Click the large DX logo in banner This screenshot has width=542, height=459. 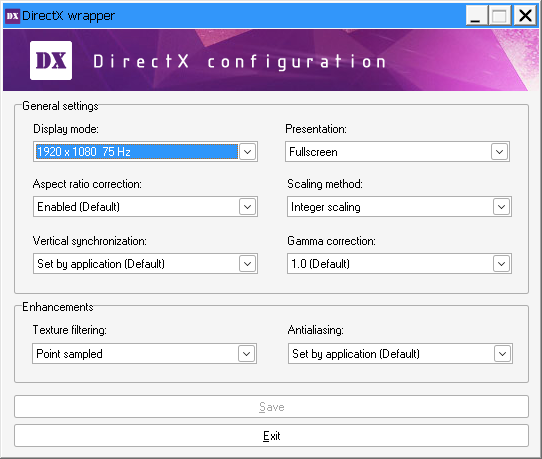point(51,60)
